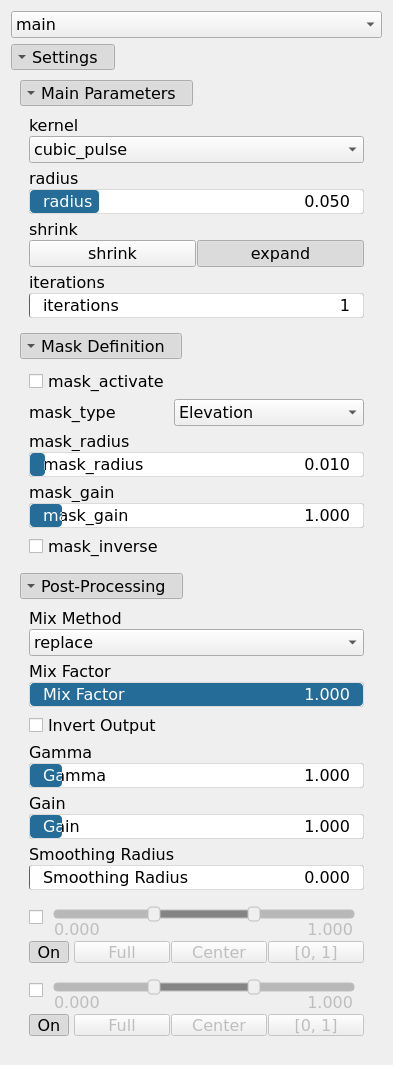Open the kernel cubic_pulse dropdown

click(196, 149)
